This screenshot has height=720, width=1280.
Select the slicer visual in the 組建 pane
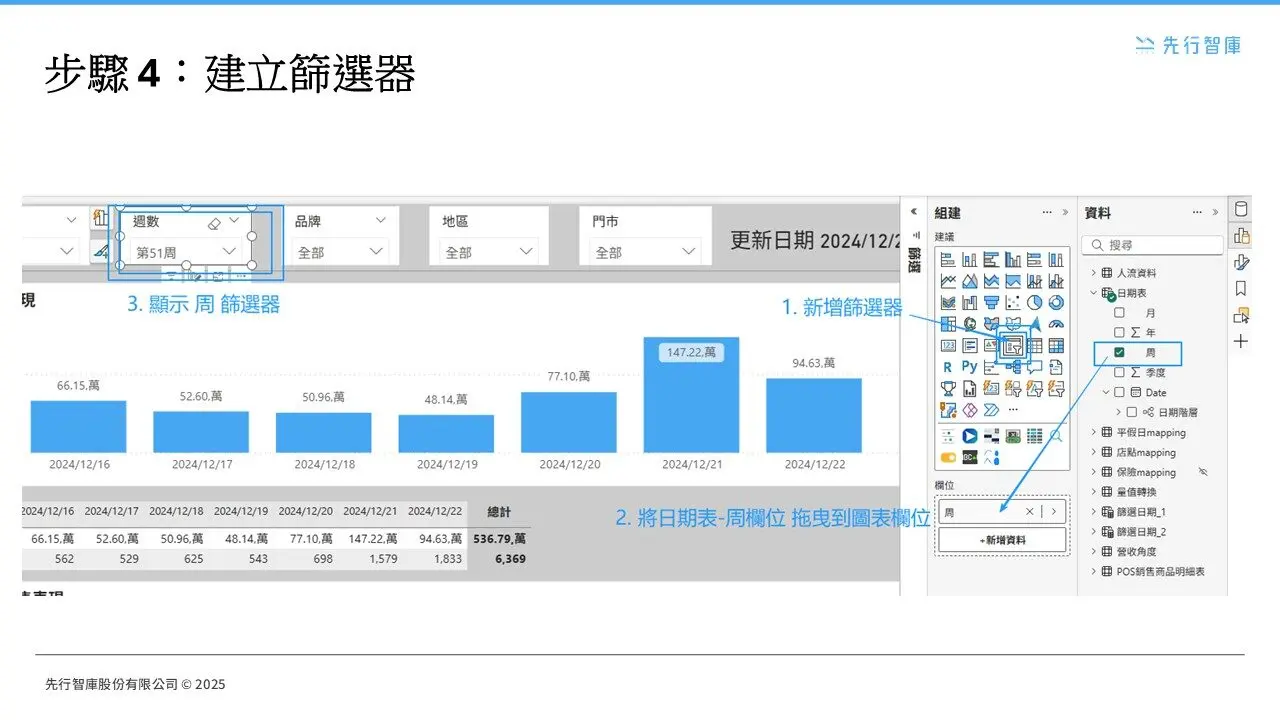(1013, 345)
